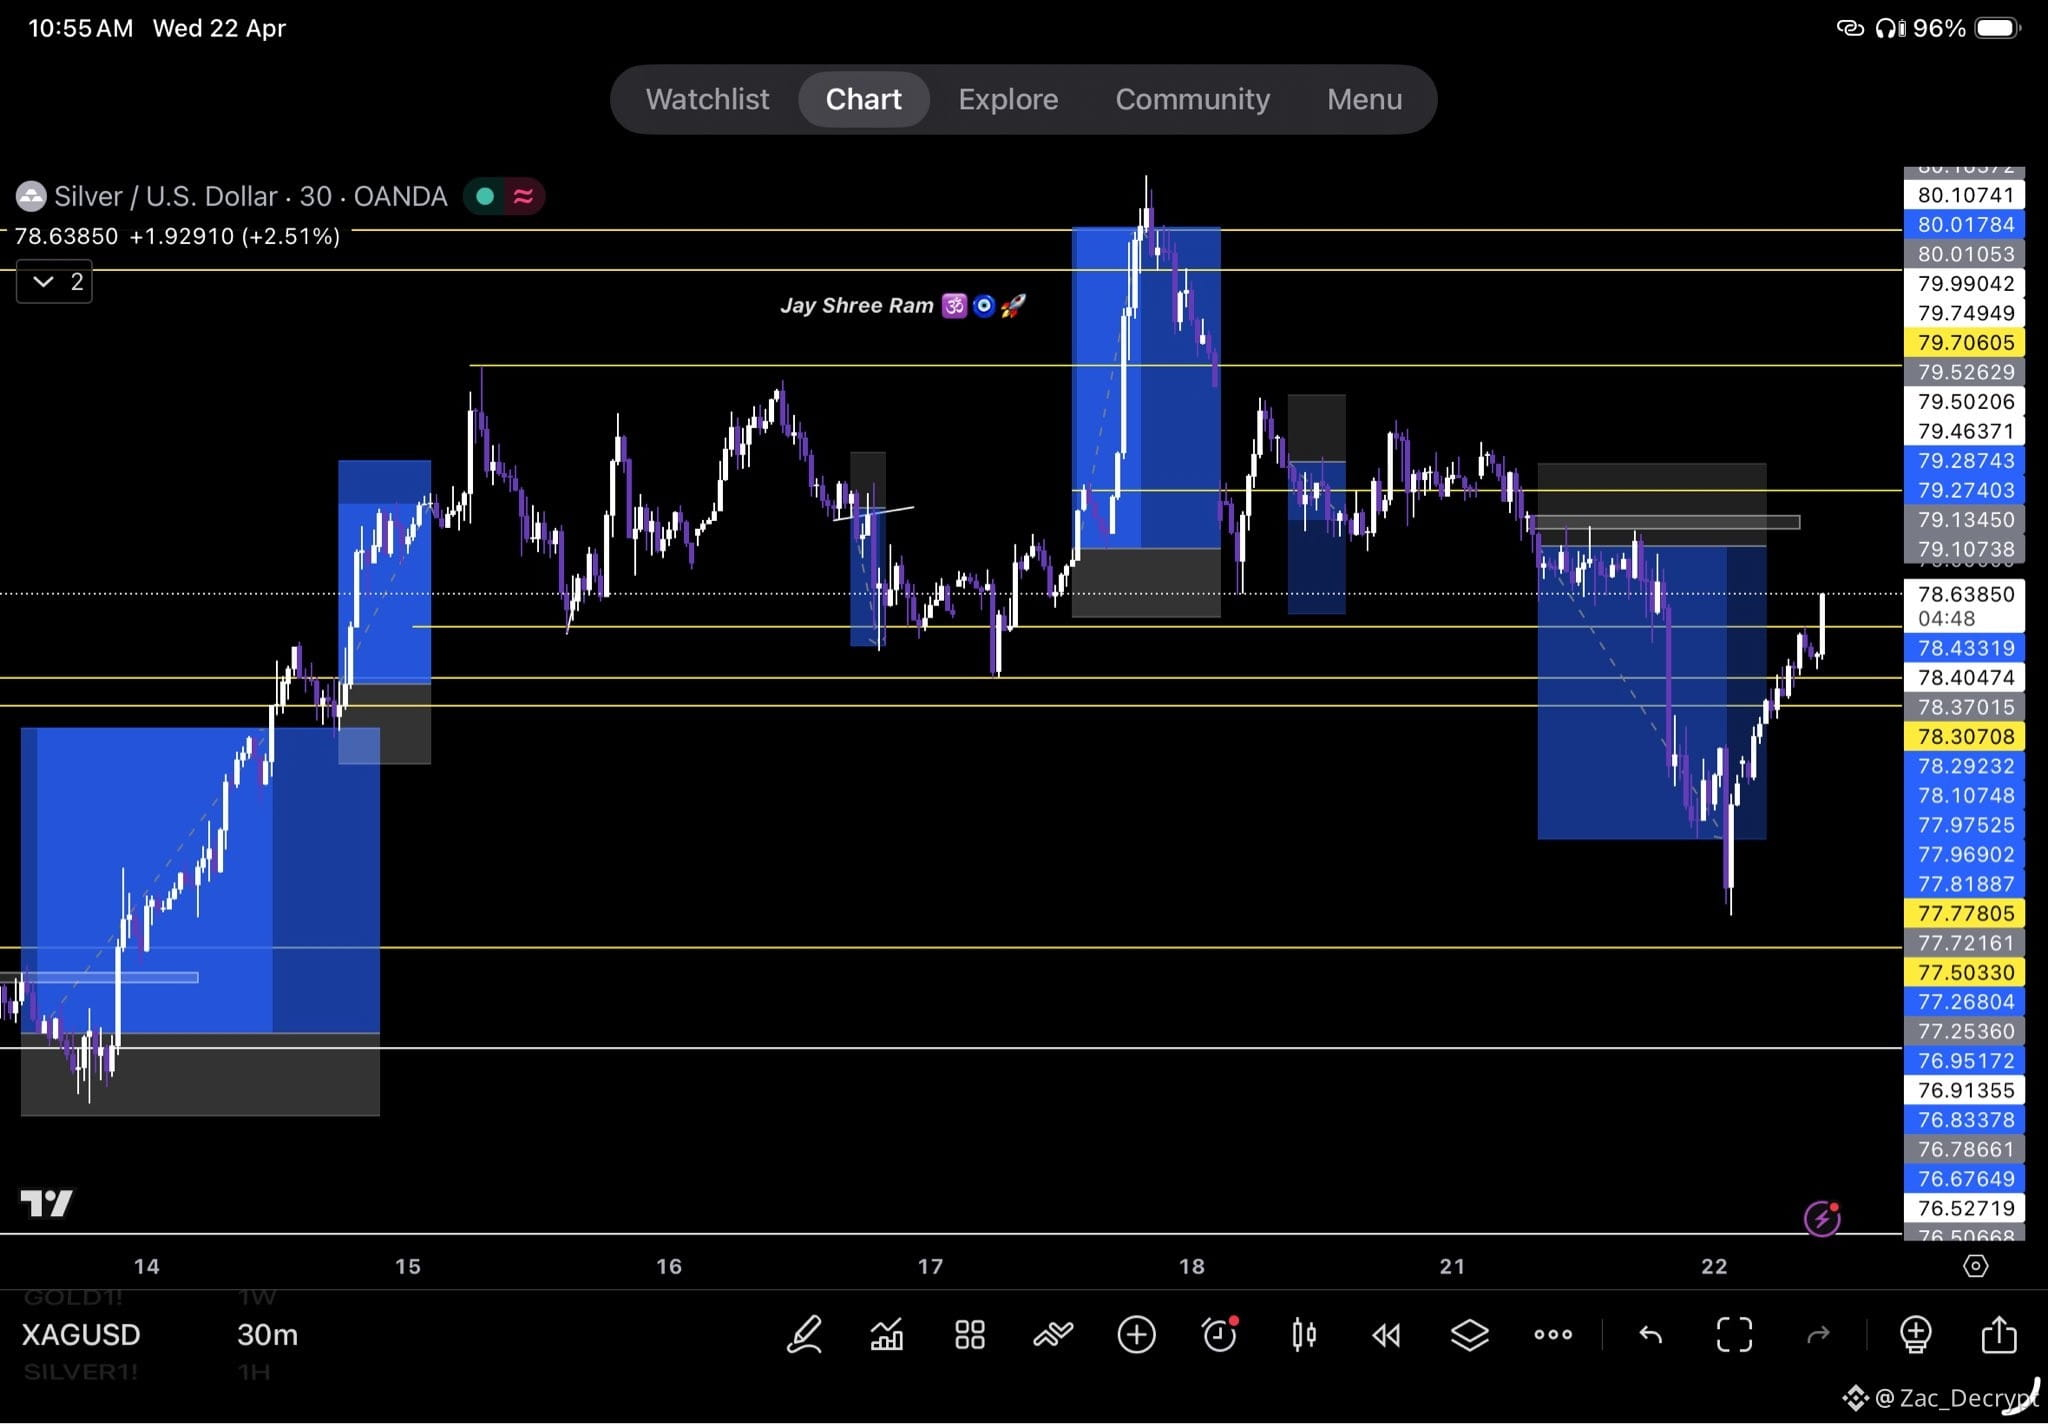Undo last action with back arrow
Image resolution: width=2048 pixels, height=1424 pixels.
pos(1651,1334)
